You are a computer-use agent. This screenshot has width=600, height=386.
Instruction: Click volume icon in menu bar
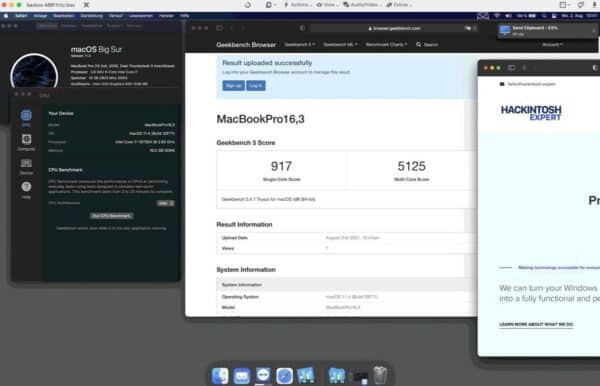click(509, 16)
